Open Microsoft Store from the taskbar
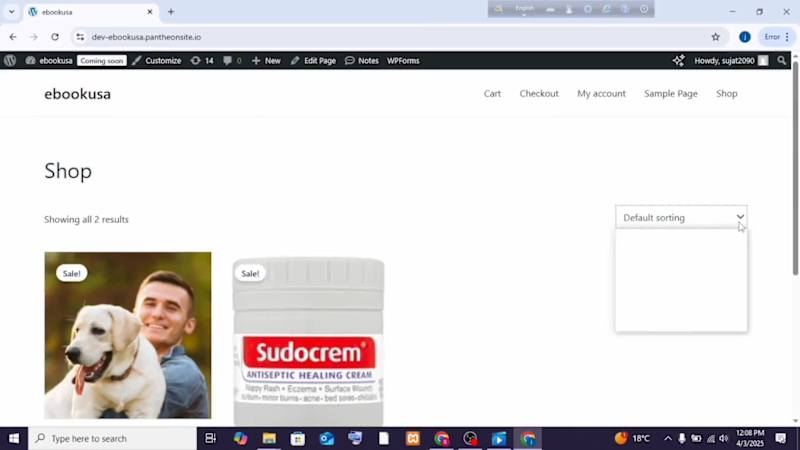The width and height of the screenshot is (800, 450). tap(297, 438)
